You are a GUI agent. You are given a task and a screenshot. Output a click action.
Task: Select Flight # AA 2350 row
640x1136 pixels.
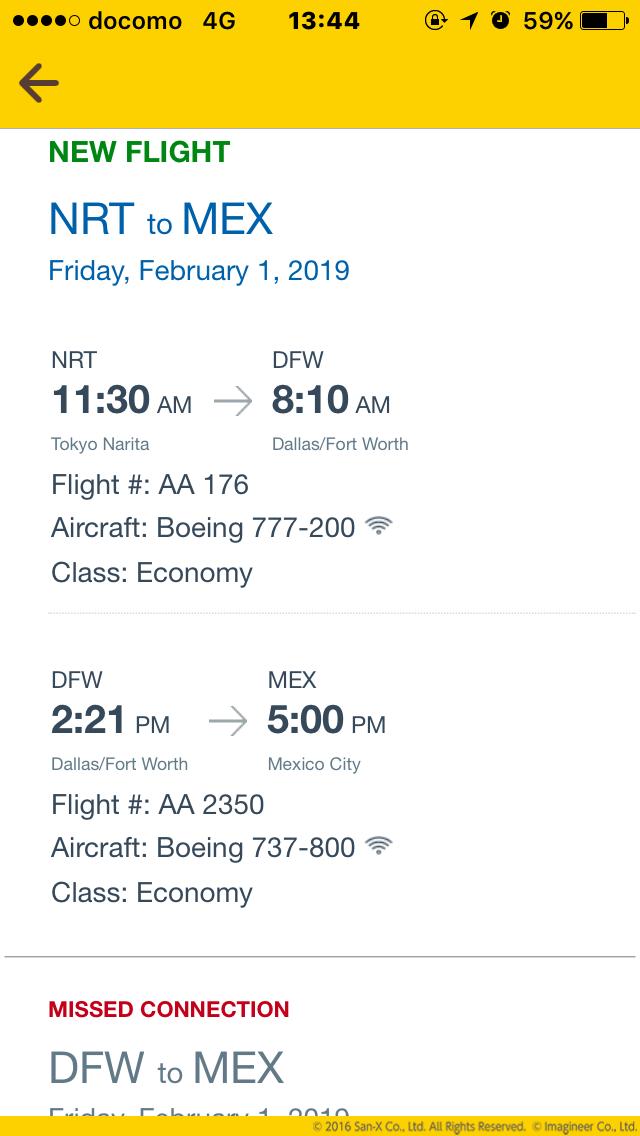(158, 805)
